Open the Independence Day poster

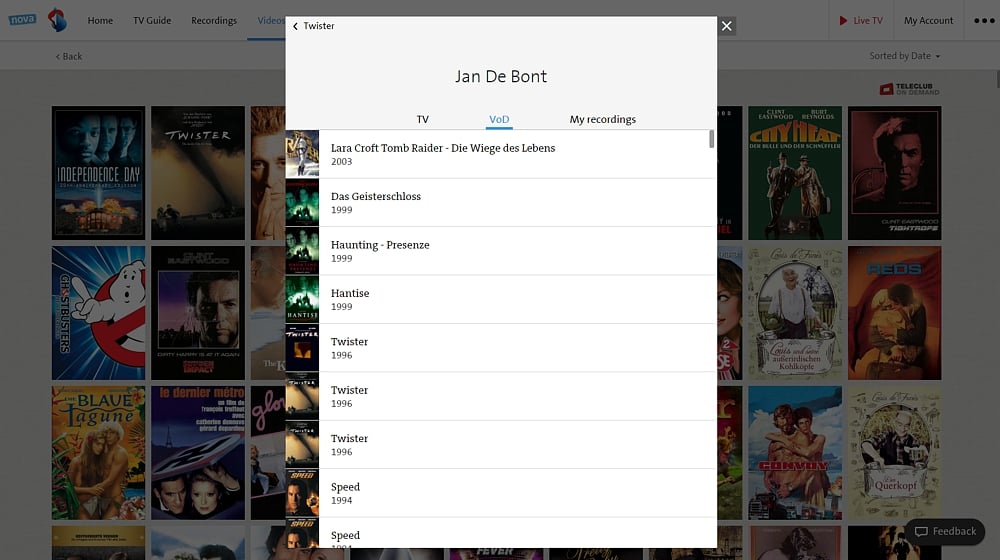pos(98,173)
